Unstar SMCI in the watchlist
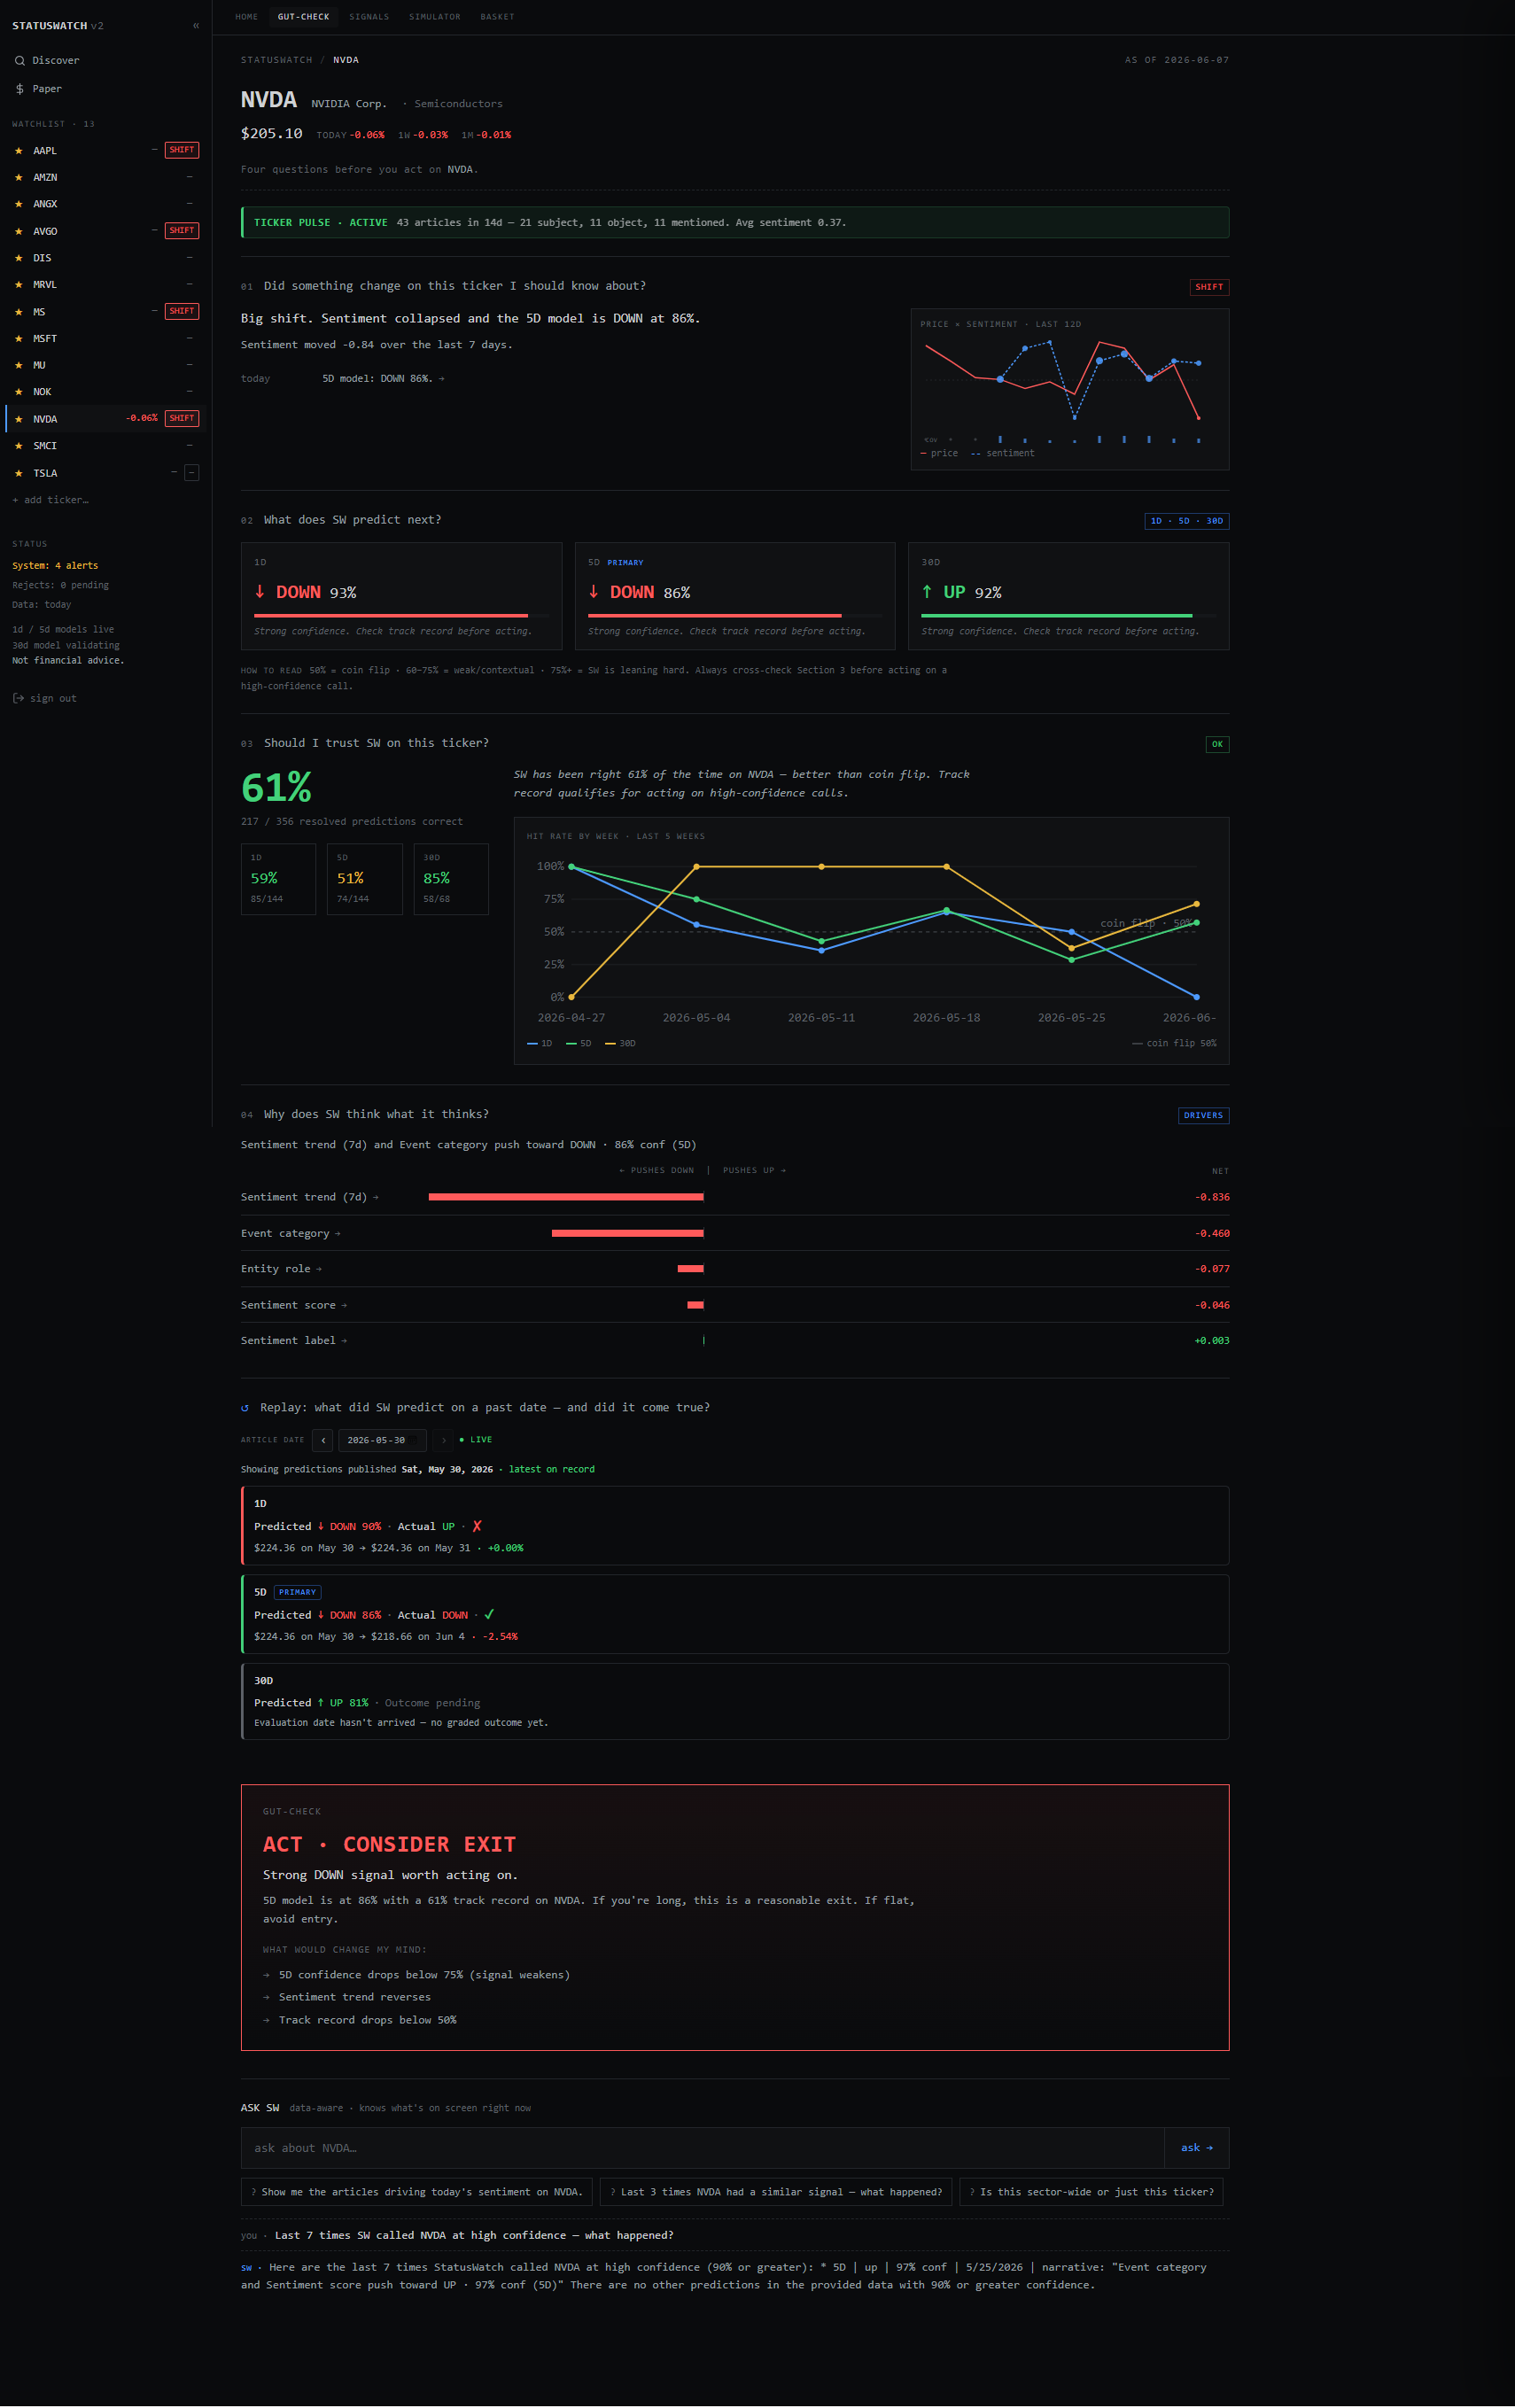Screen dimensions: 1515x2408 pos(18,446)
